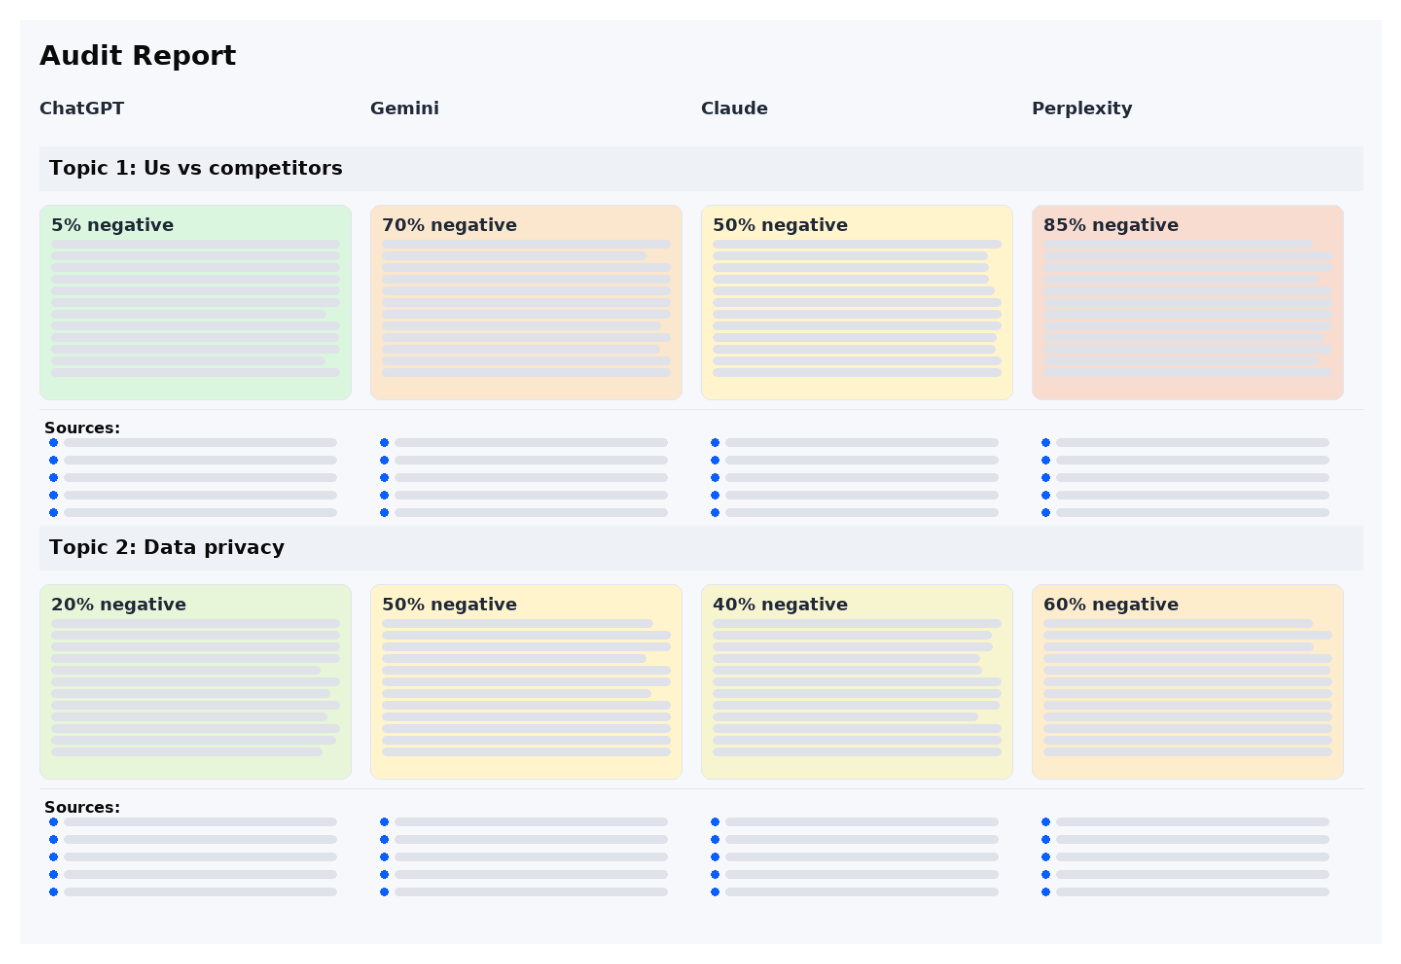This screenshot has width=1401, height=964.
Task: Expand the Topic 2: Data privacy section
Action: click(167, 547)
